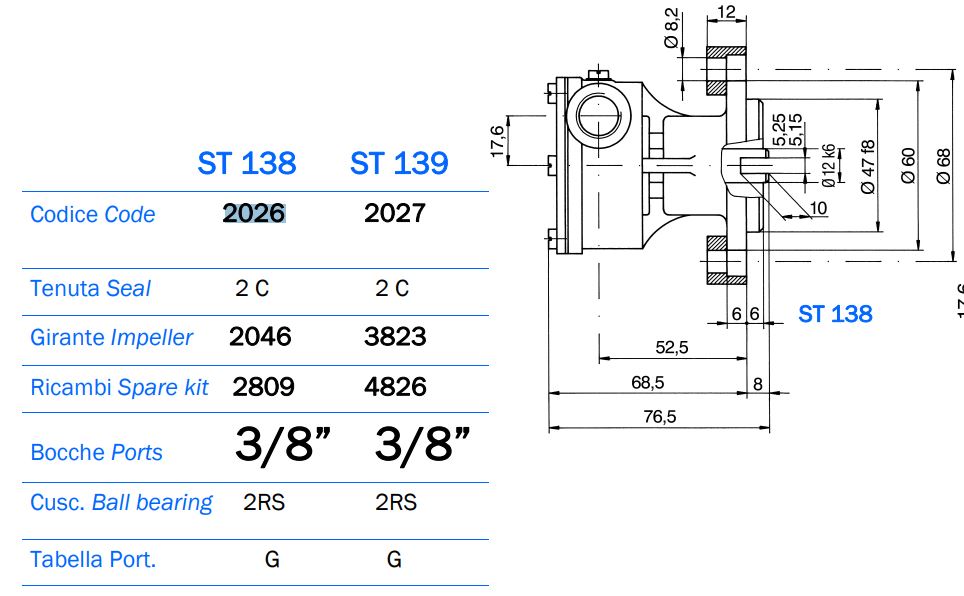964x596 pixels.
Task: Click the Ø 68 dimension label
Action: coord(943,165)
